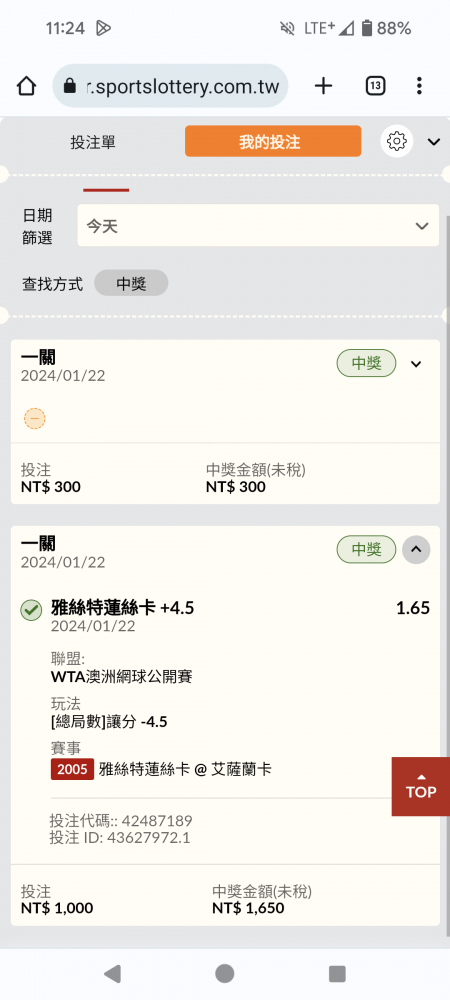The height and width of the screenshot is (1000, 450).
Task: Tap the Android home circle button
Action: pos(224,973)
